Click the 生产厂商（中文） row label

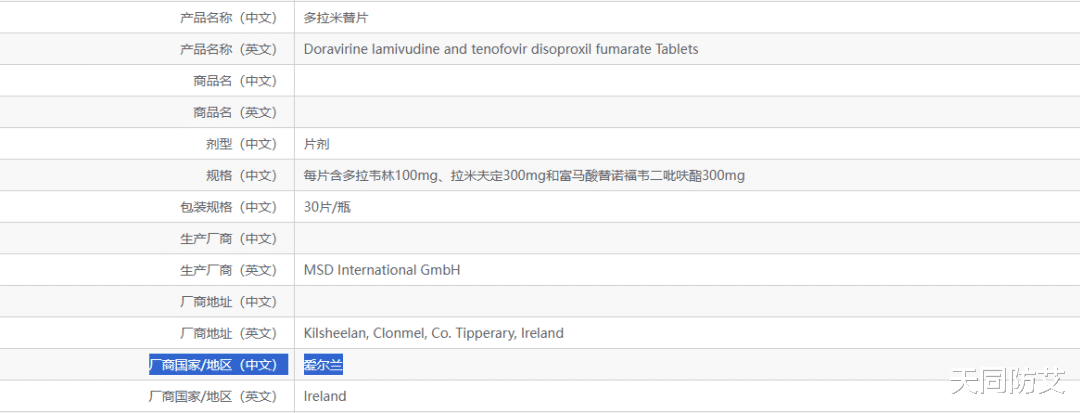point(227,239)
